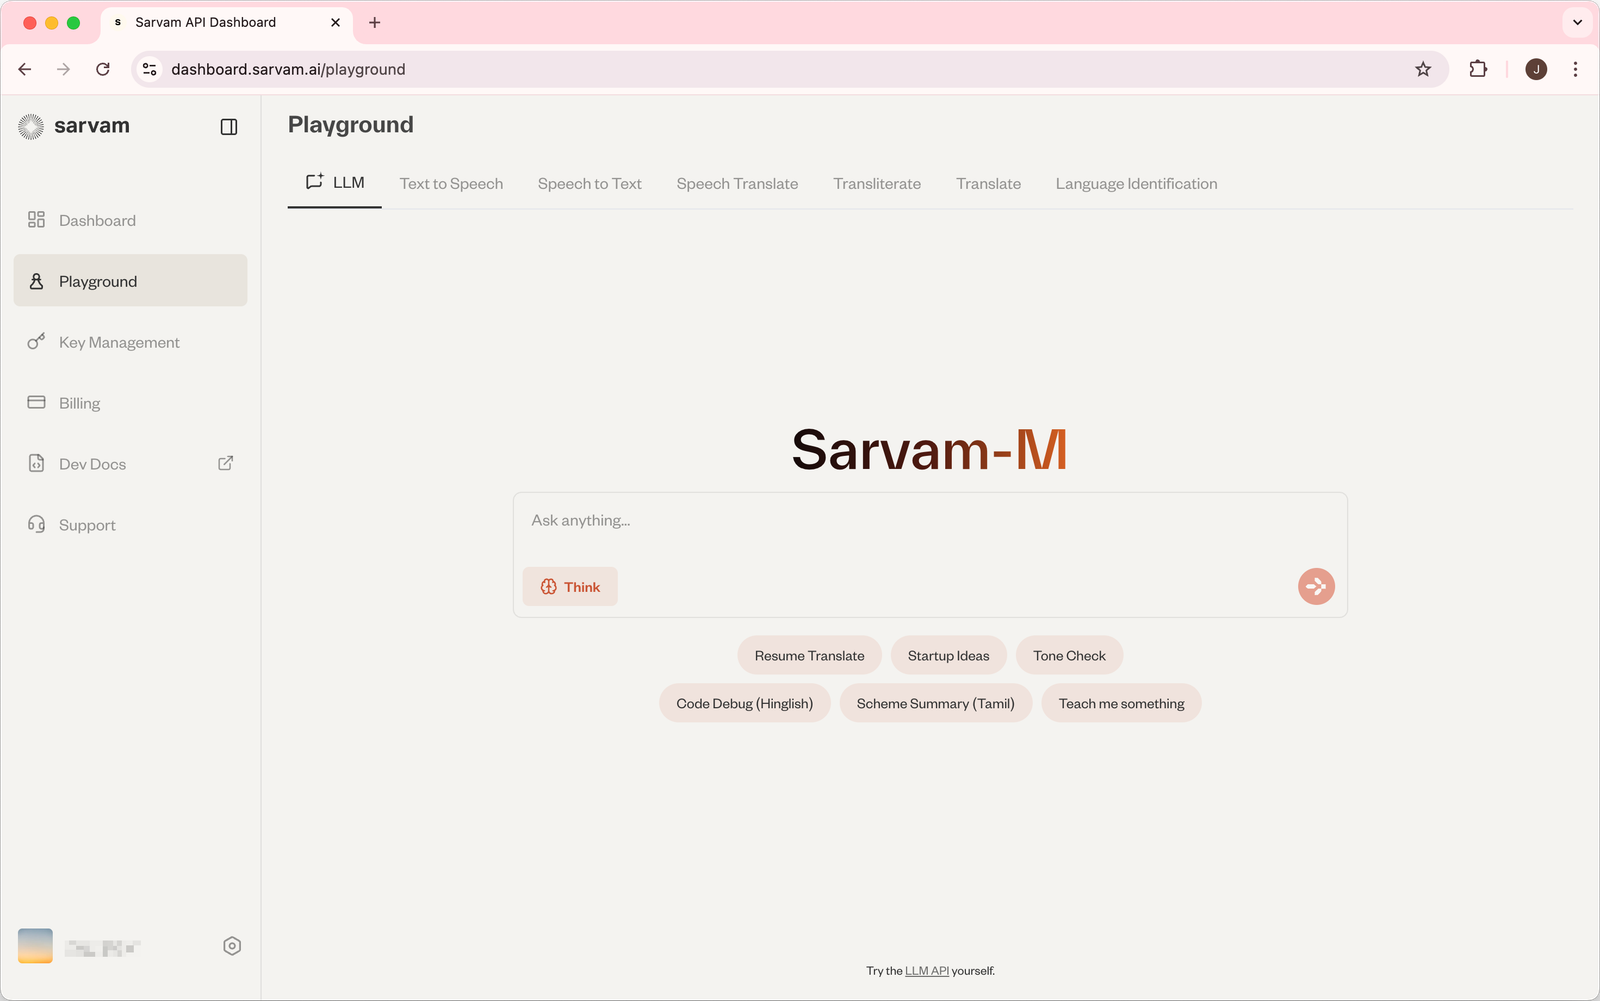The image size is (1600, 1001).
Task: Enable Think mode
Action: point(570,586)
